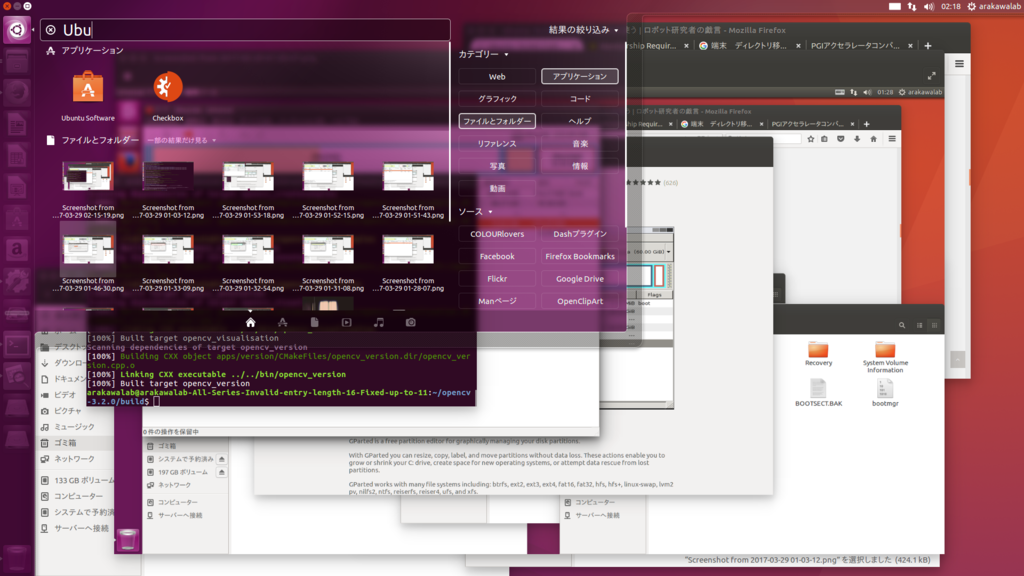Toggle the リファレンス category filter

497,144
